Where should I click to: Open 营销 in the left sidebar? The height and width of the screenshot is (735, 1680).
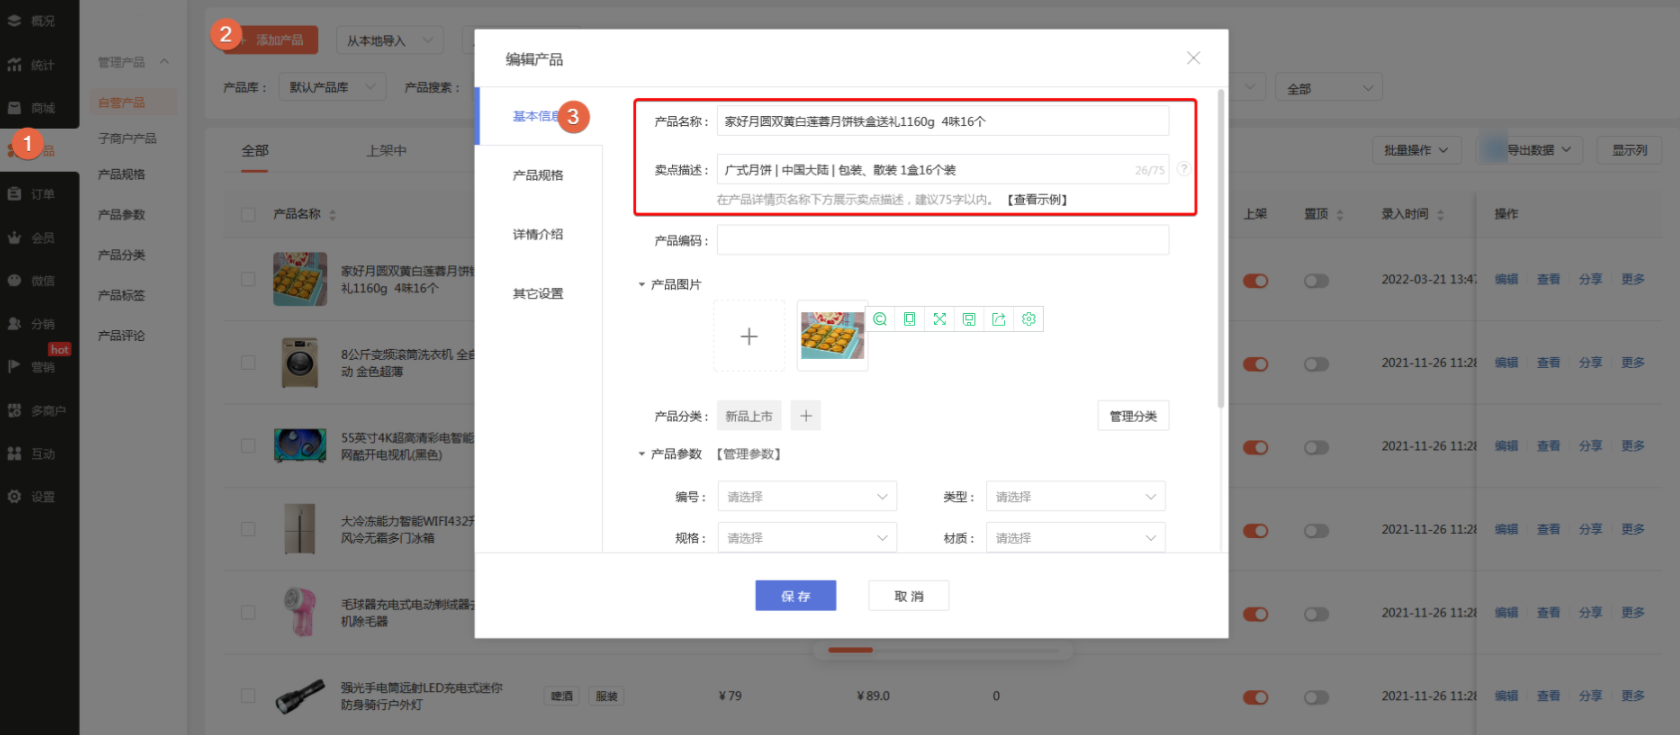tap(31, 367)
